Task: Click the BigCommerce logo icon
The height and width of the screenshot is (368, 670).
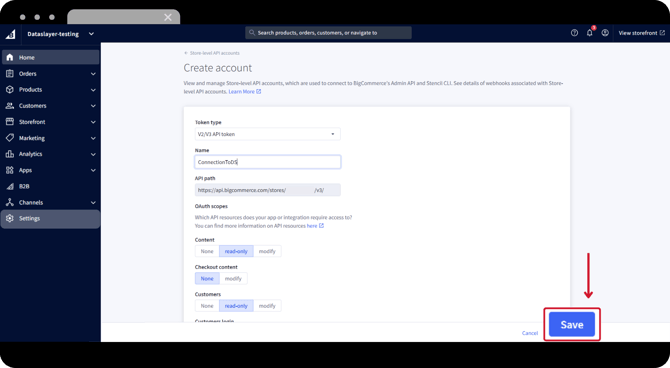Action: click(x=10, y=34)
